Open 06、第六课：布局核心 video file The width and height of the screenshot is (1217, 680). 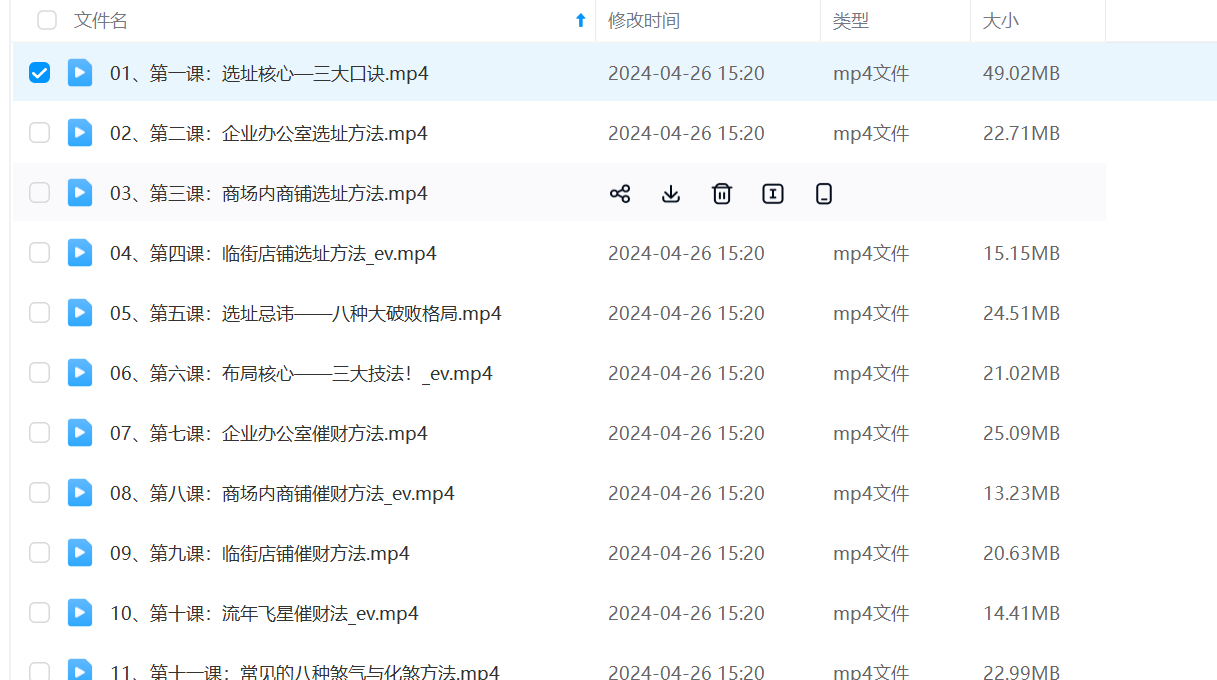coord(300,373)
